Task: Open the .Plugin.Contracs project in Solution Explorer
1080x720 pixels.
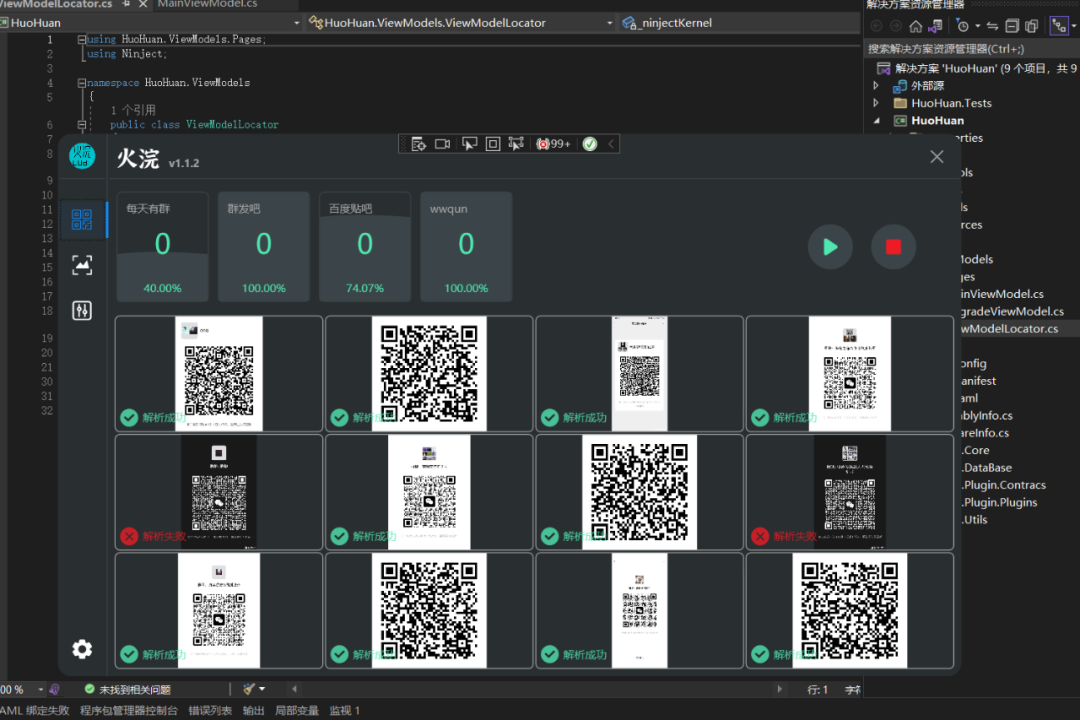Action: coord(1004,484)
